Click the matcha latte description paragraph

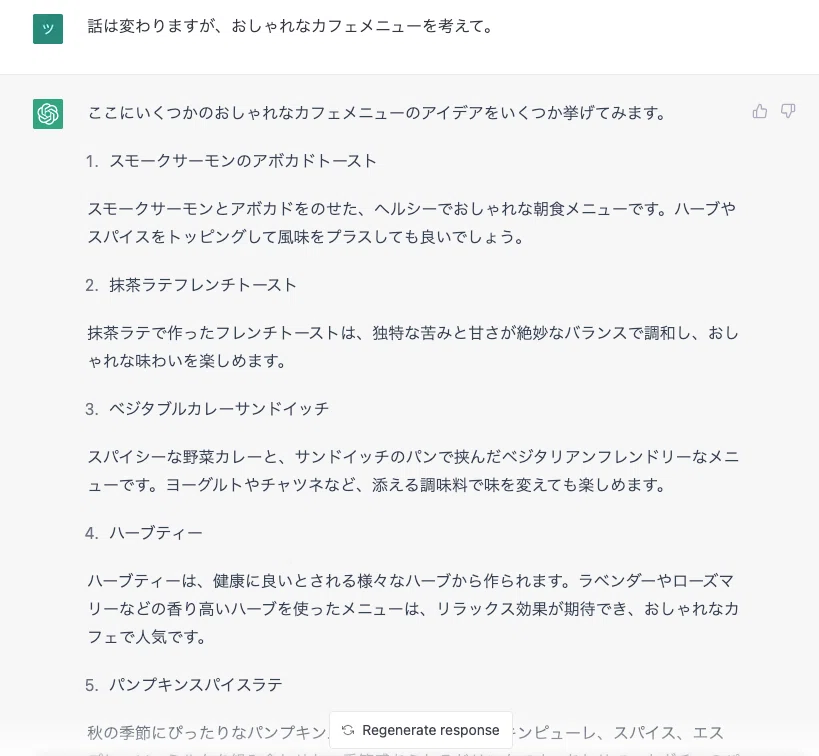pyautogui.click(x=413, y=347)
